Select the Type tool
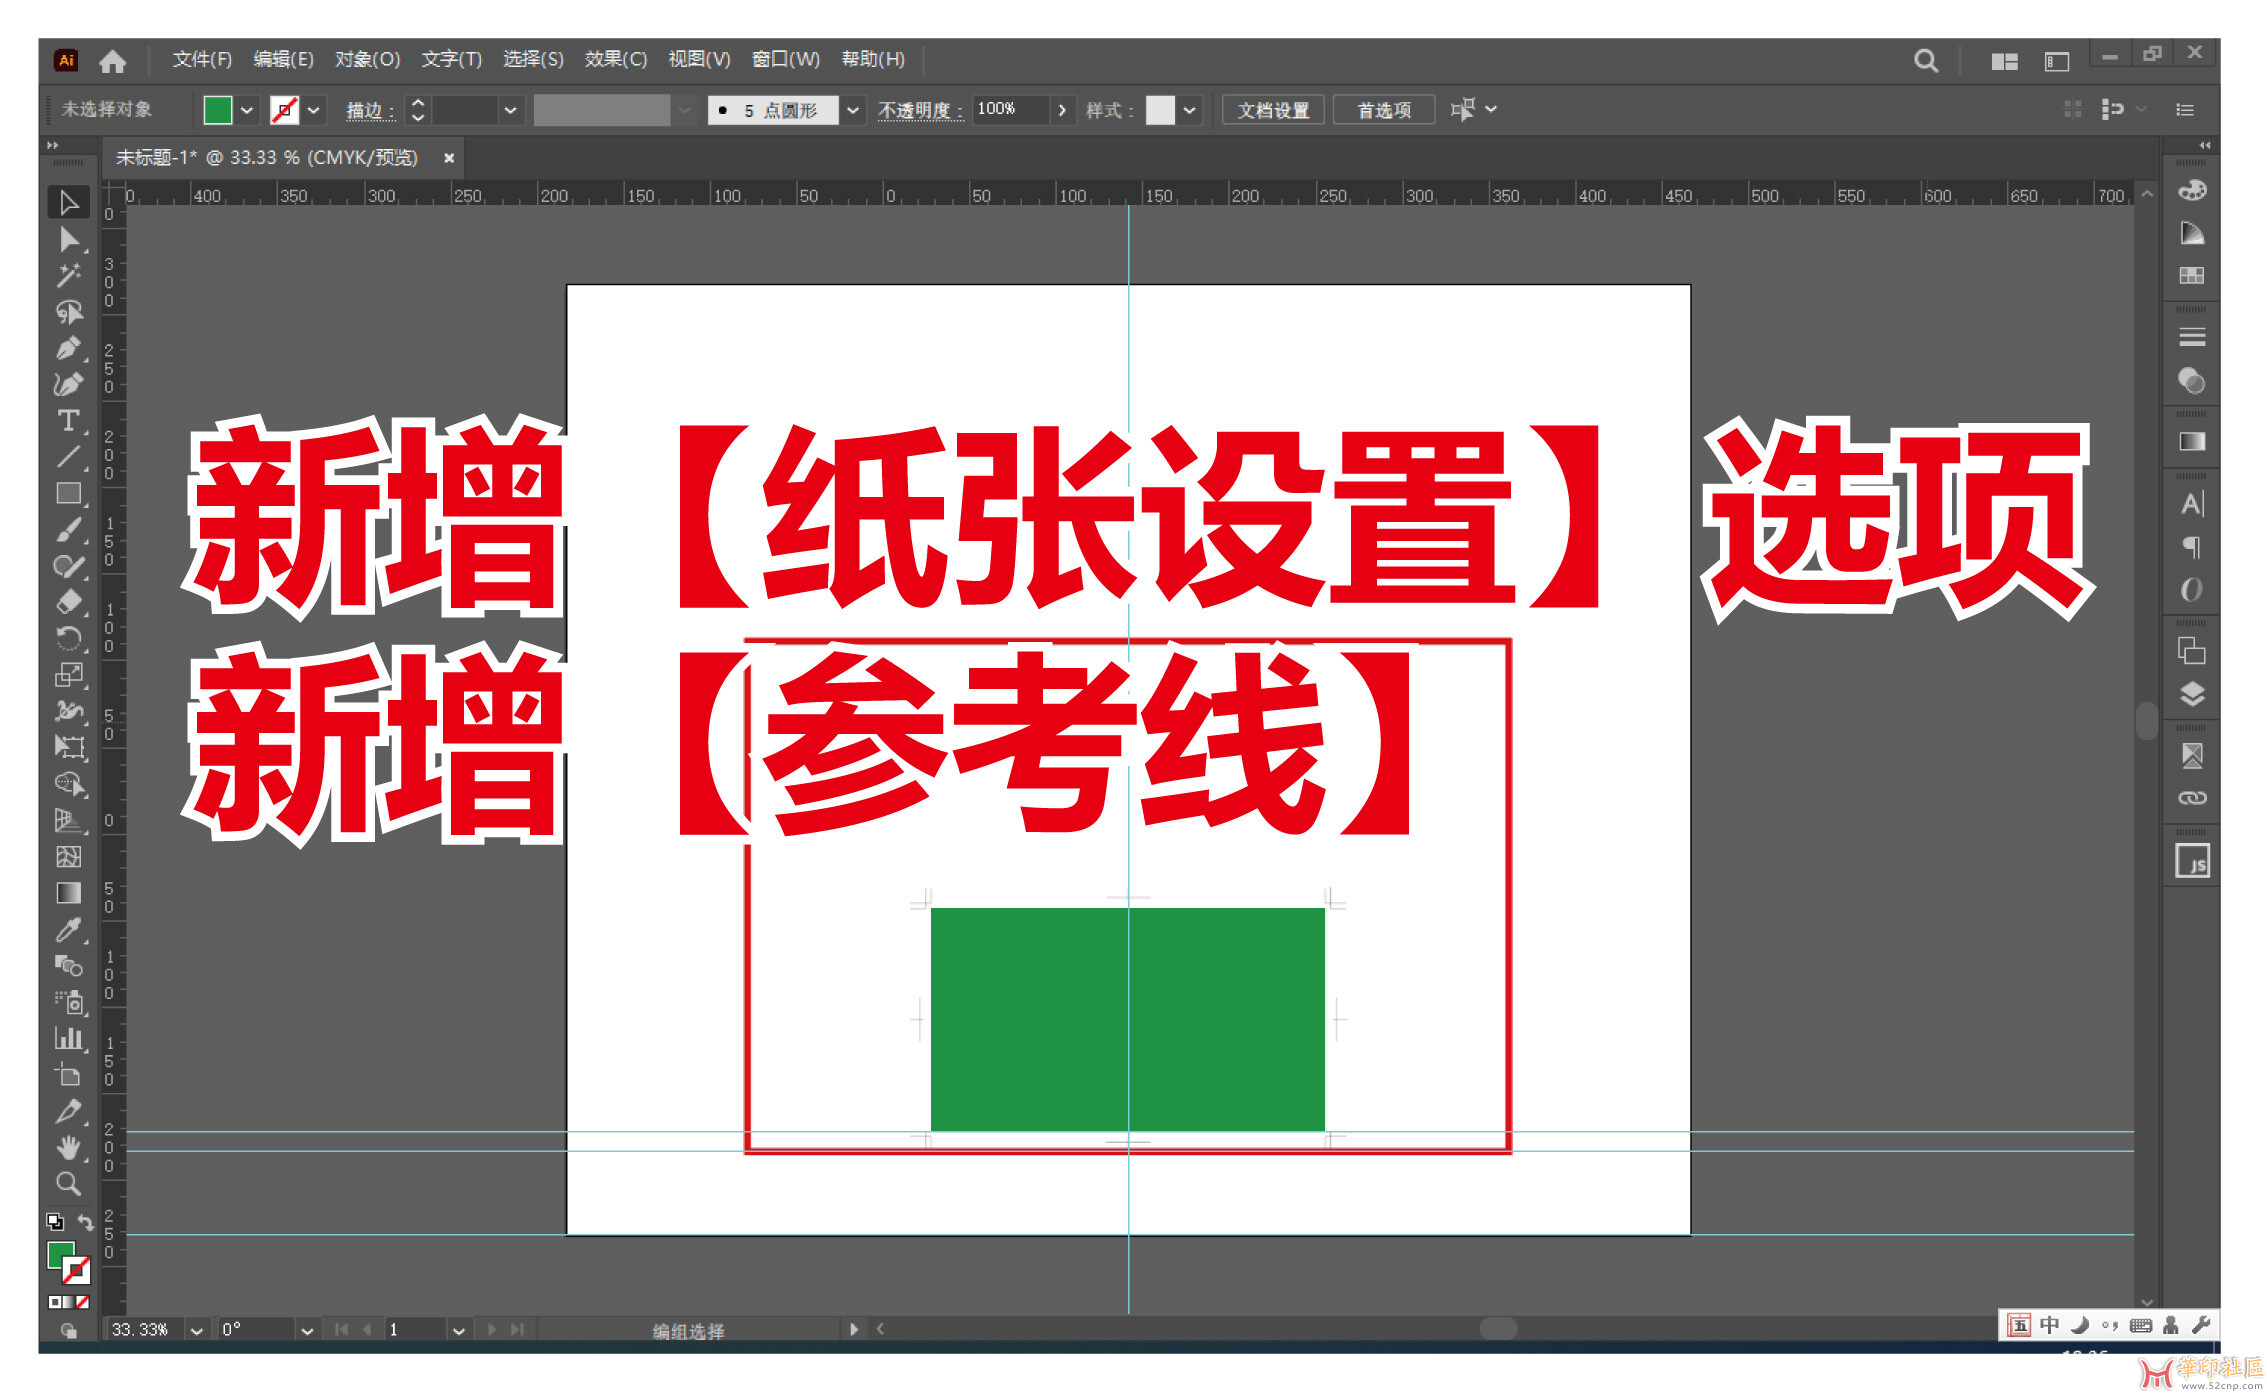 pos(68,421)
